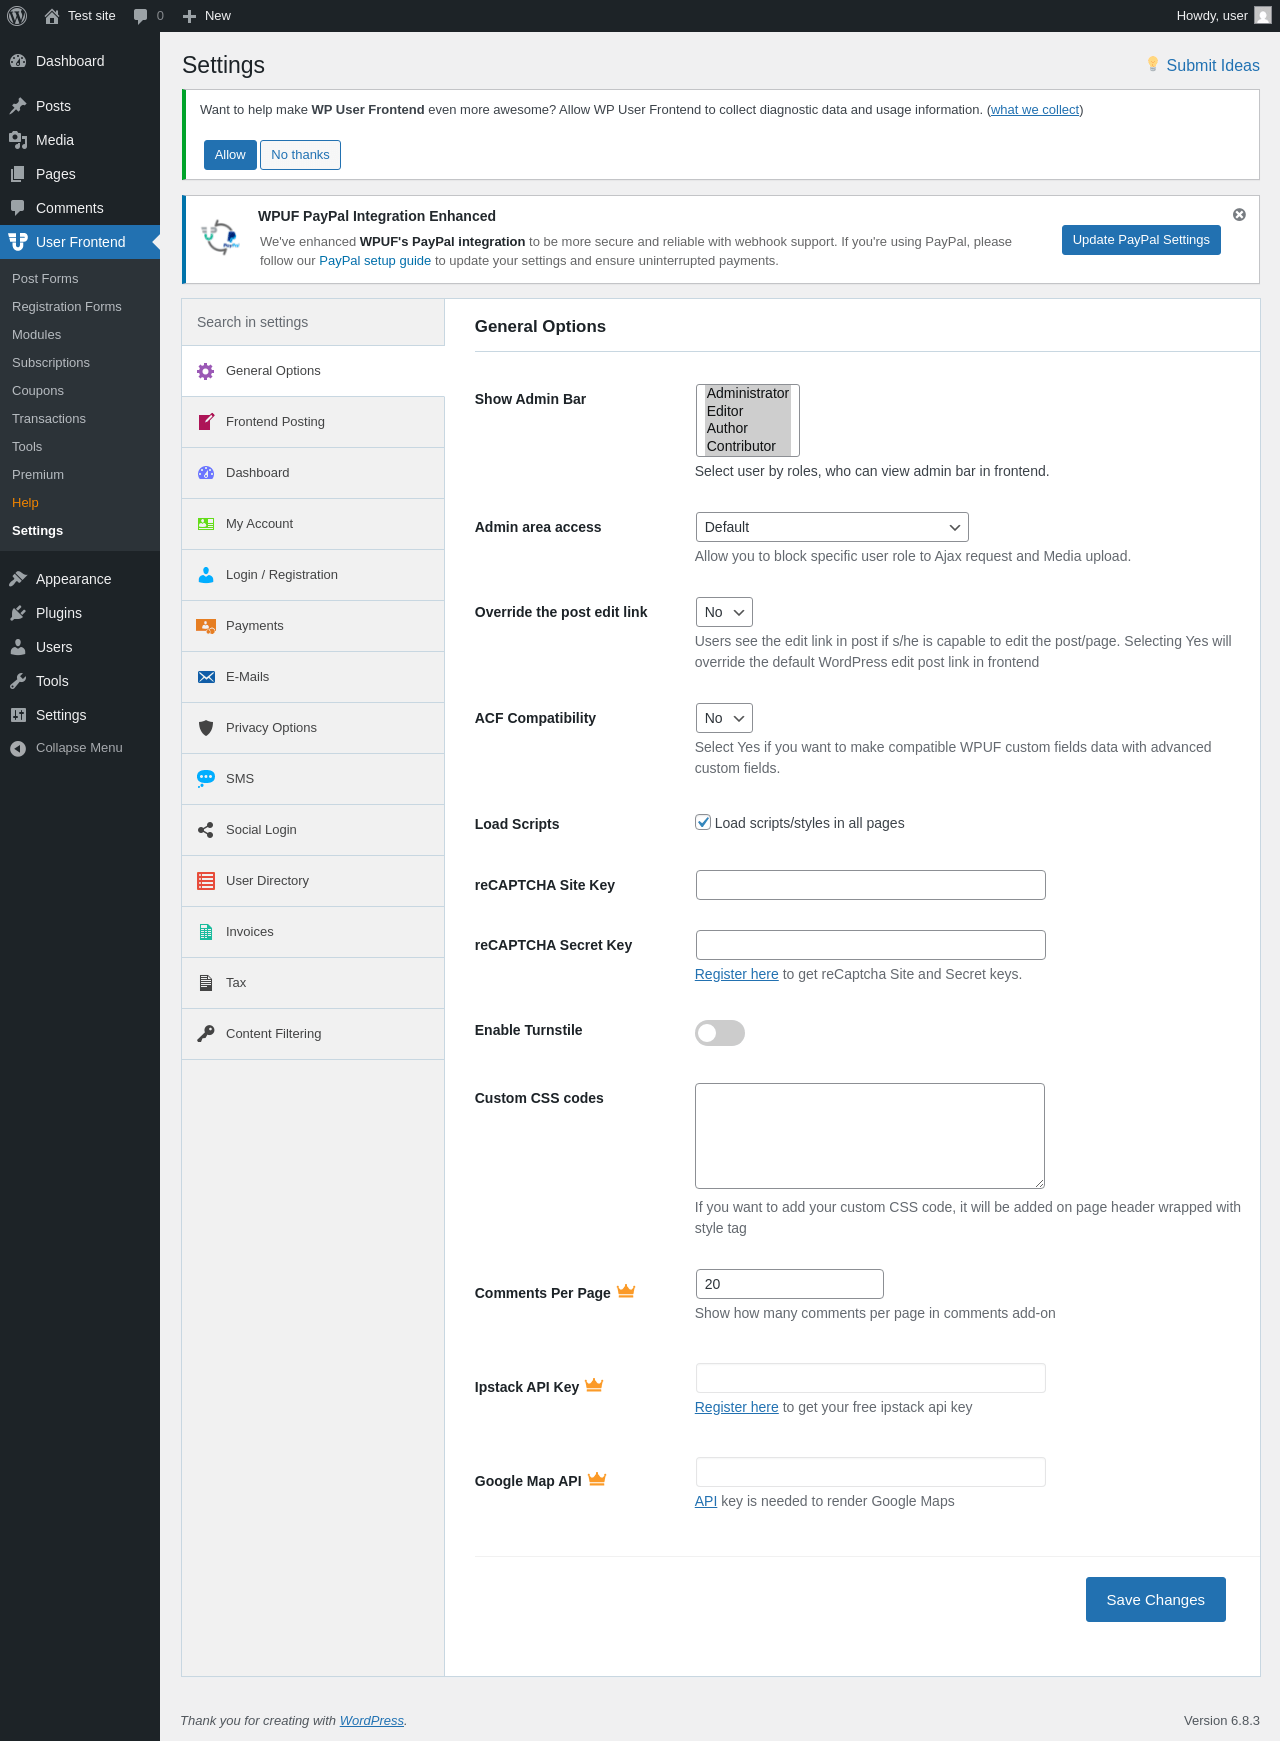Screen dimensions: 1280x1741
Task: Open the comments bubble icon in admin bar
Action: coord(140,16)
